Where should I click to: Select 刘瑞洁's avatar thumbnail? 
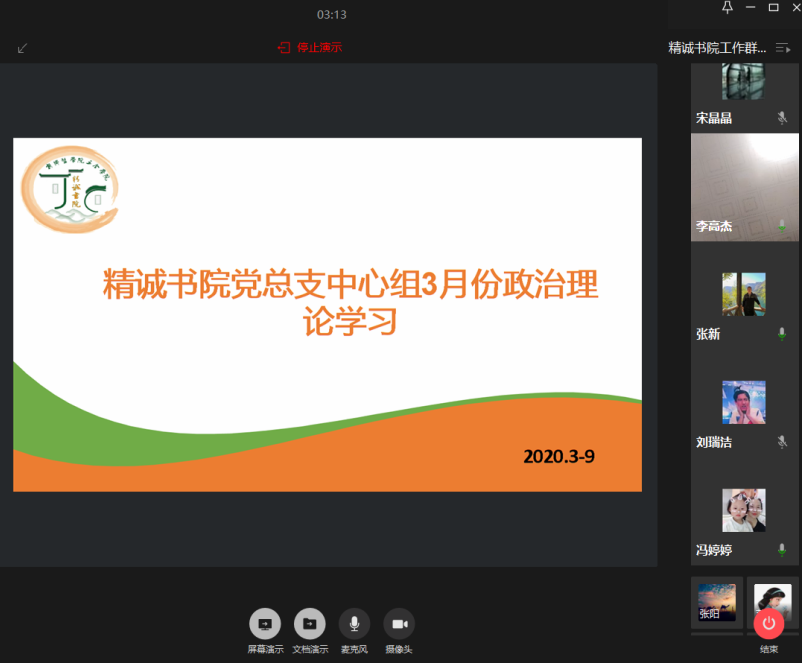(x=744, y=402)
